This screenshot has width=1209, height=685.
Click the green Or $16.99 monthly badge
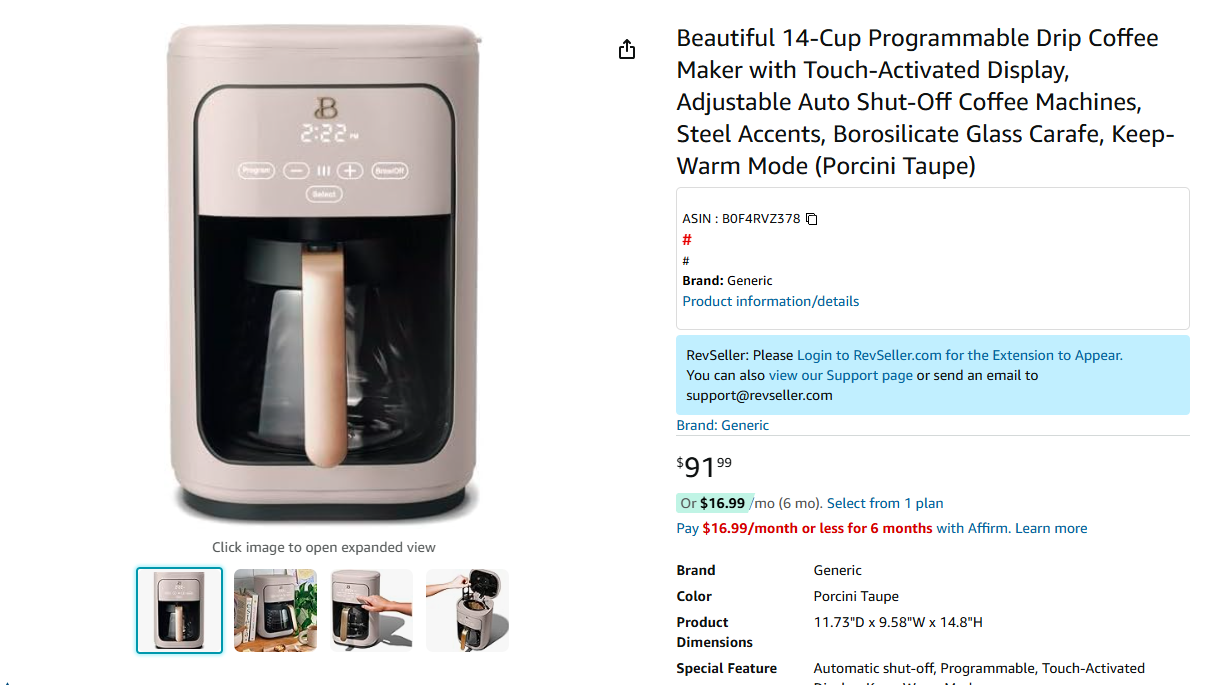click(712, 503)
